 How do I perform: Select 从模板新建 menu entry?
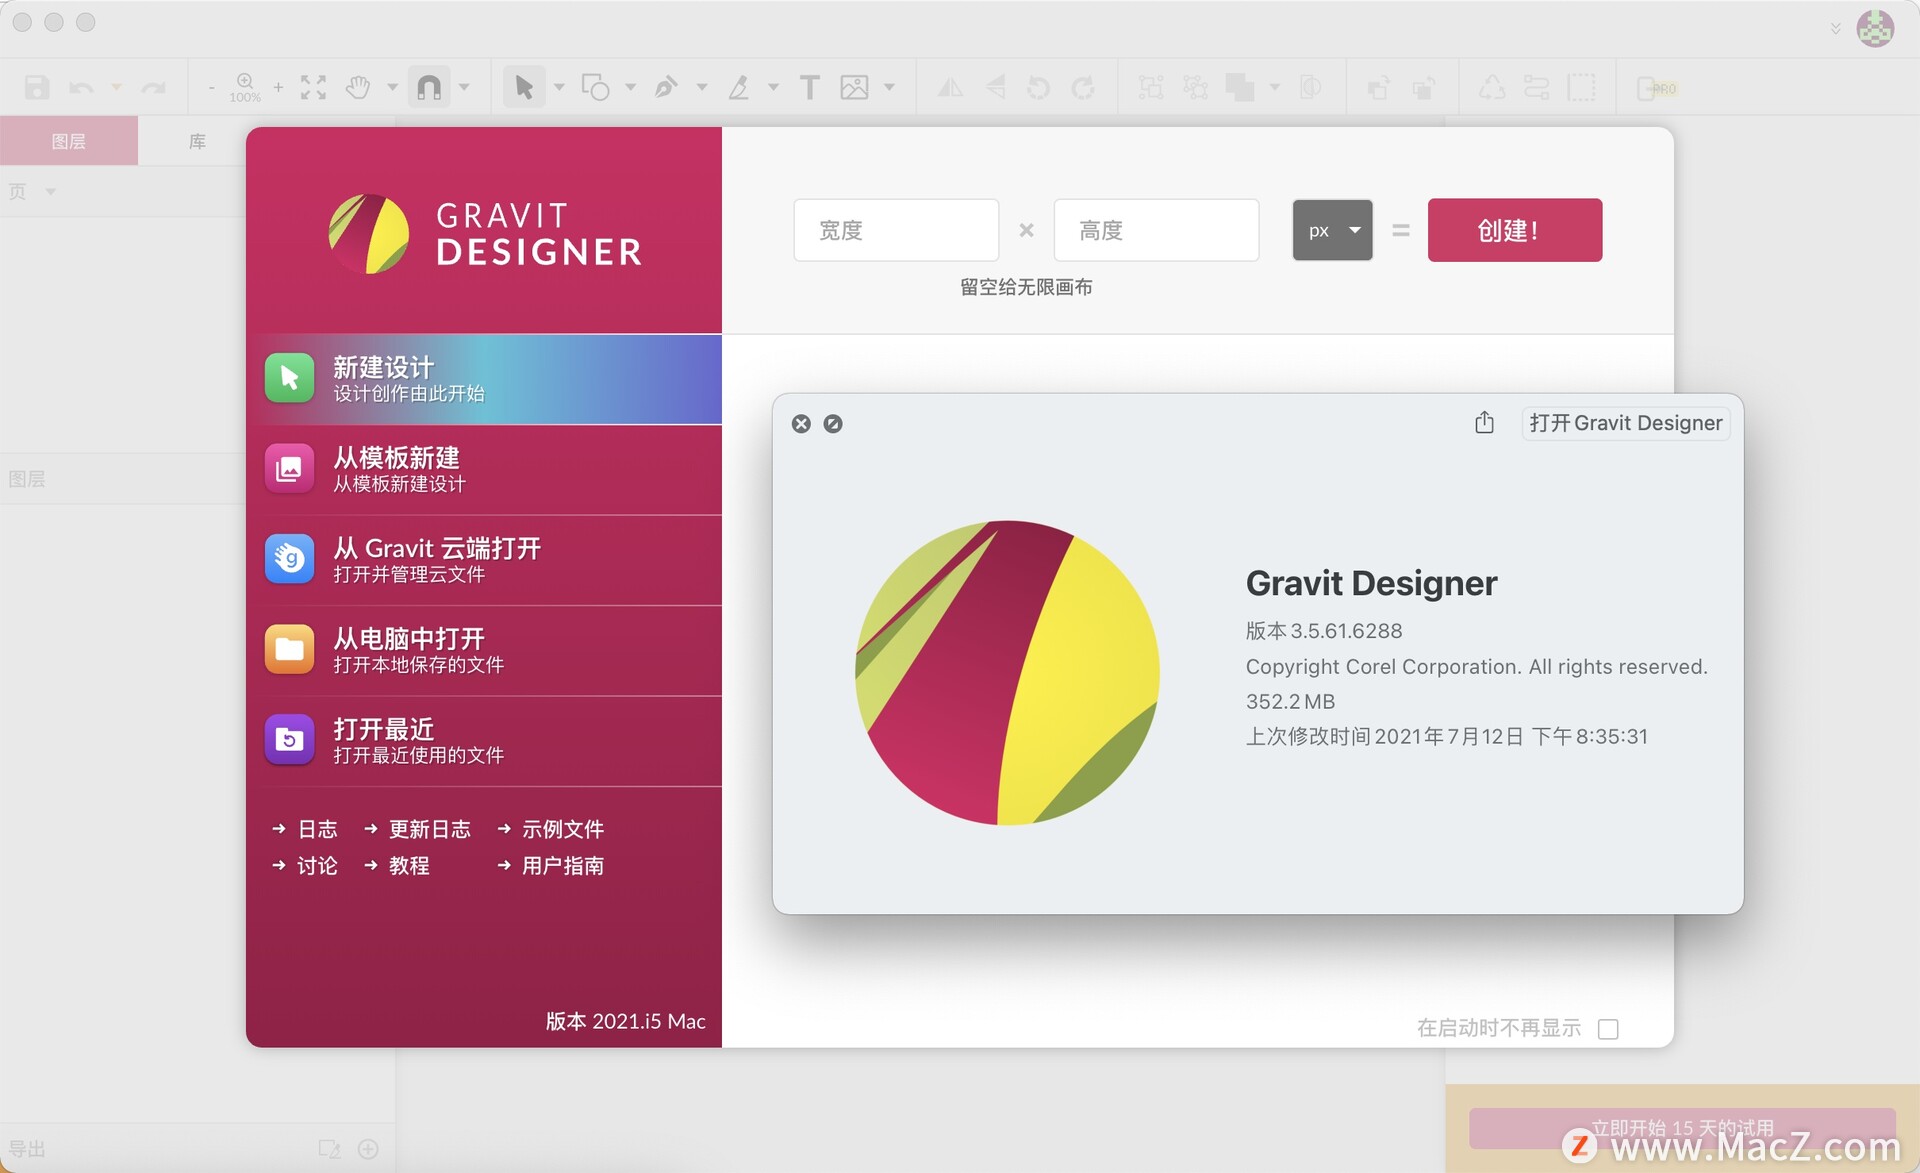click(484, 469)
